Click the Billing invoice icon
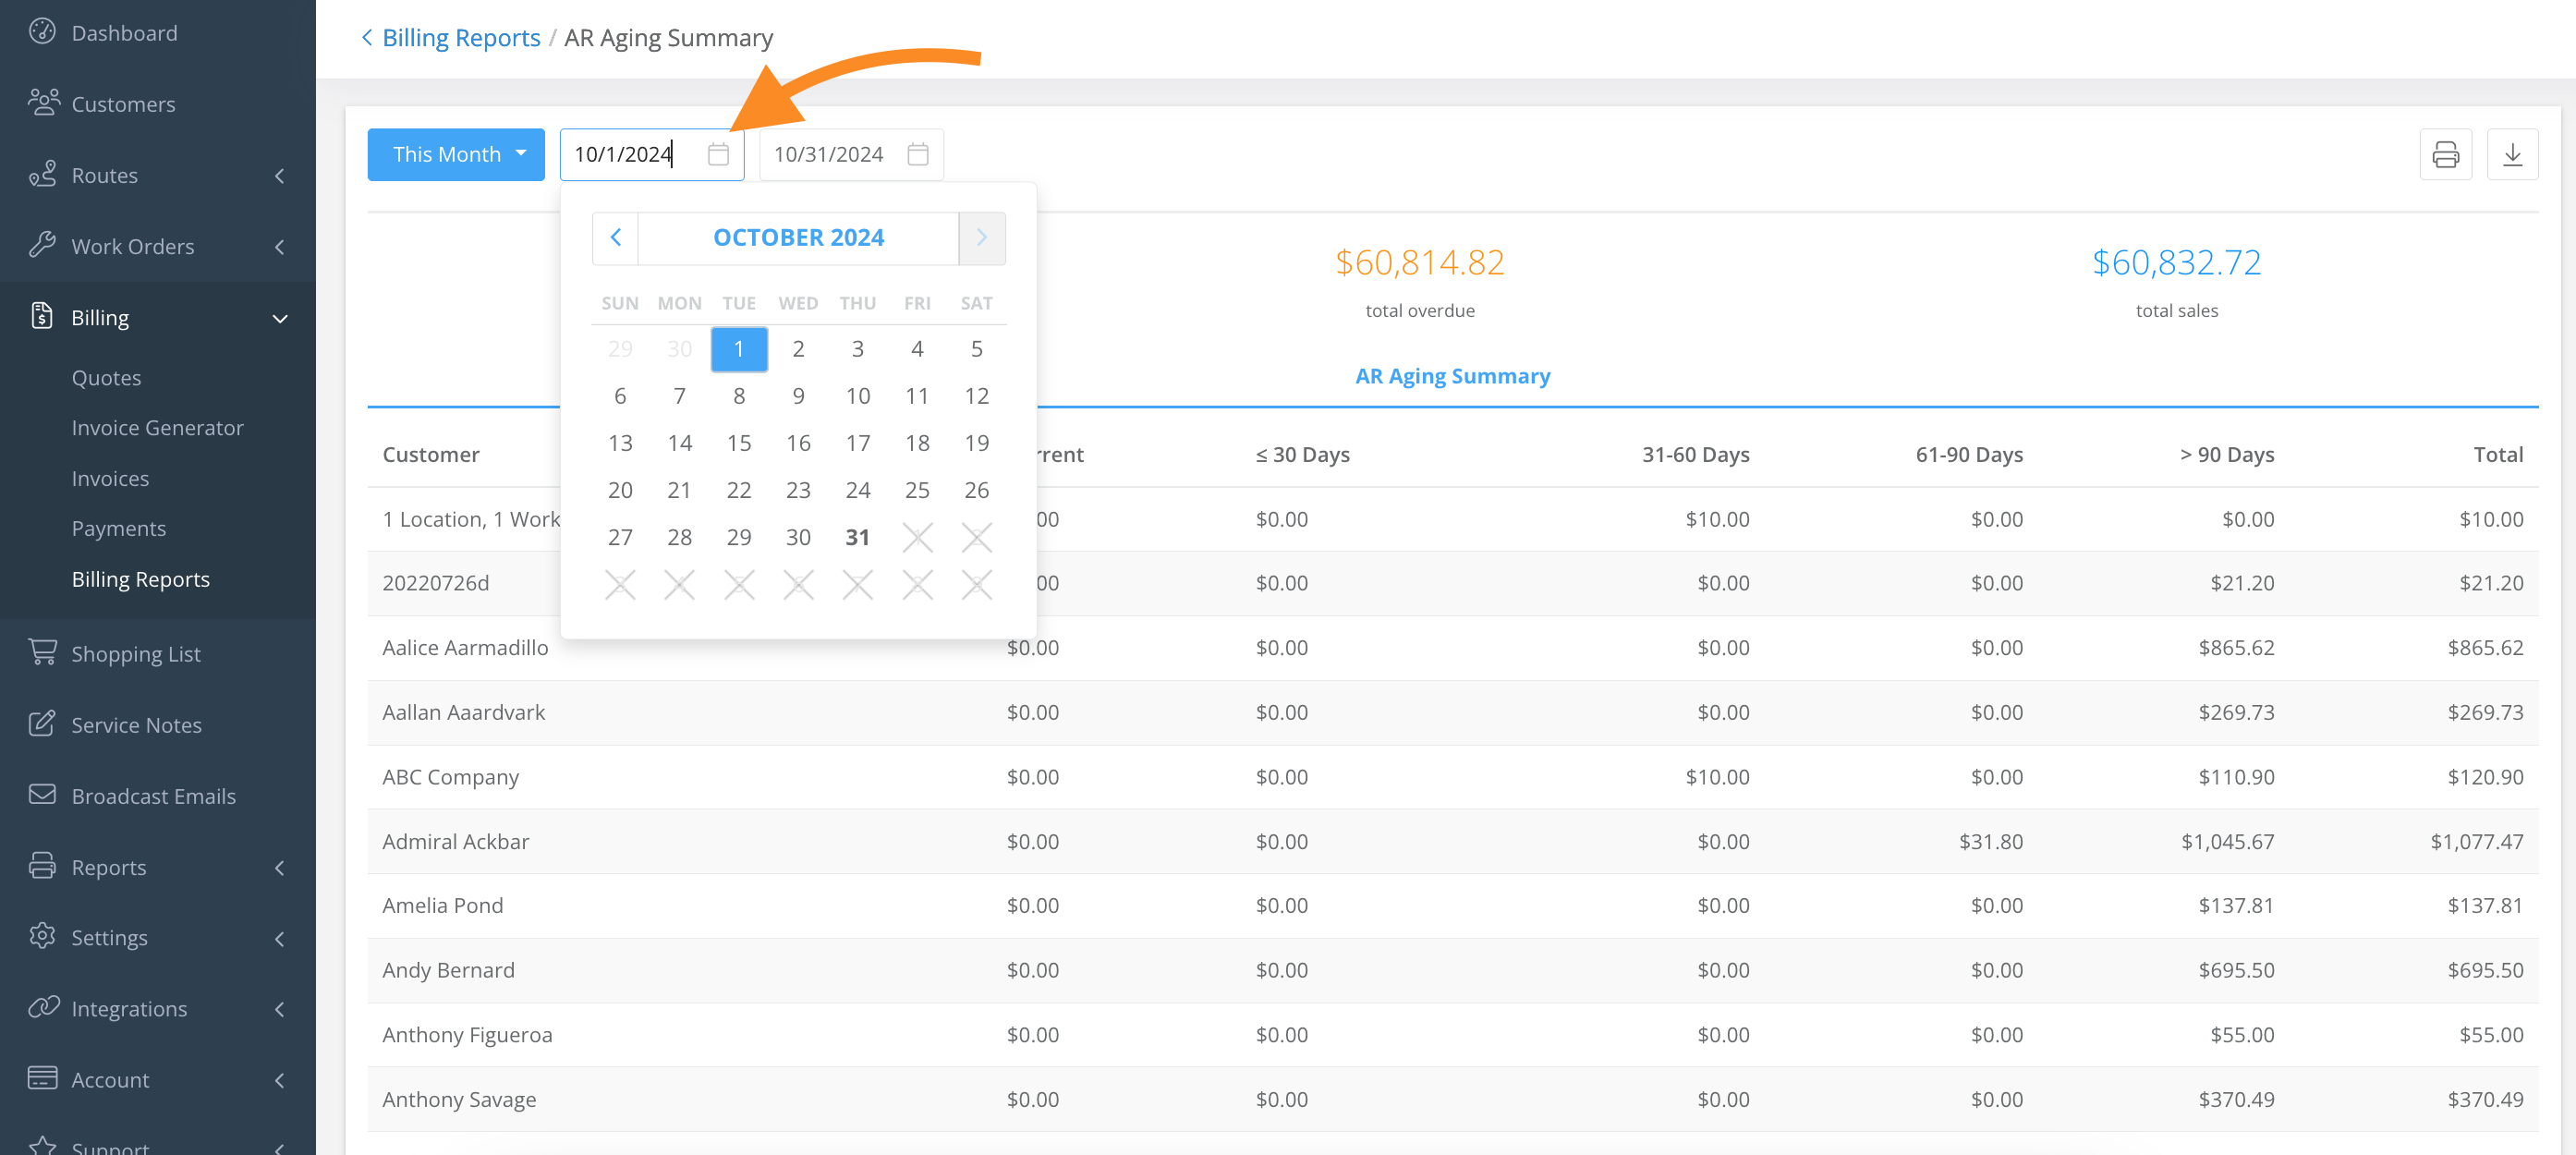This screenshot has height=1155, width=2576. tap(42, 316)
